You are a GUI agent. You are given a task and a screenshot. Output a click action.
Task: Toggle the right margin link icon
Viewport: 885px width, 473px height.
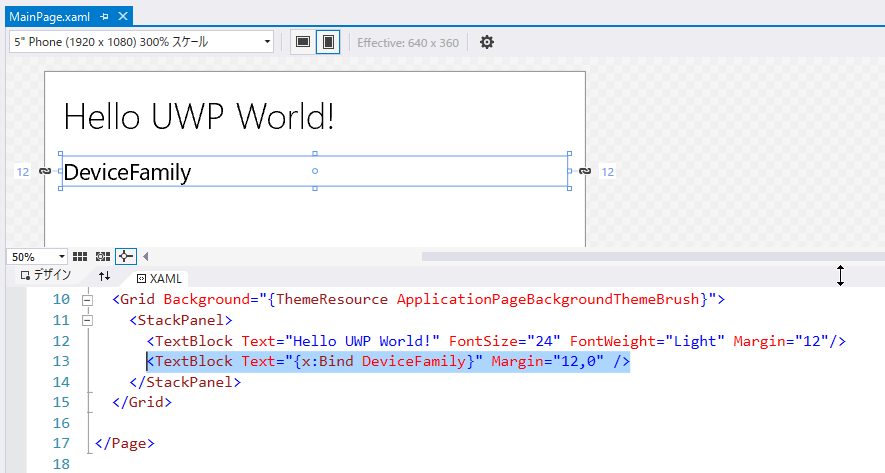click(585, 171)
